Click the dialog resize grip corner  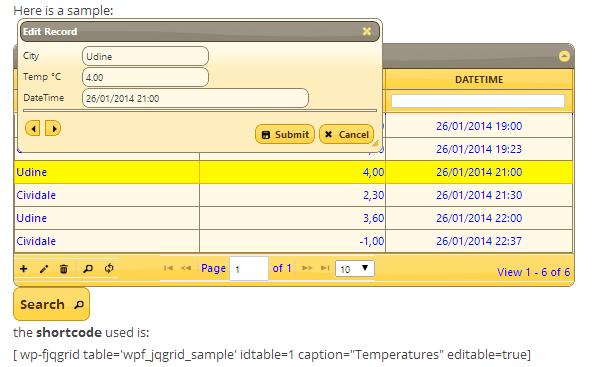375,144
